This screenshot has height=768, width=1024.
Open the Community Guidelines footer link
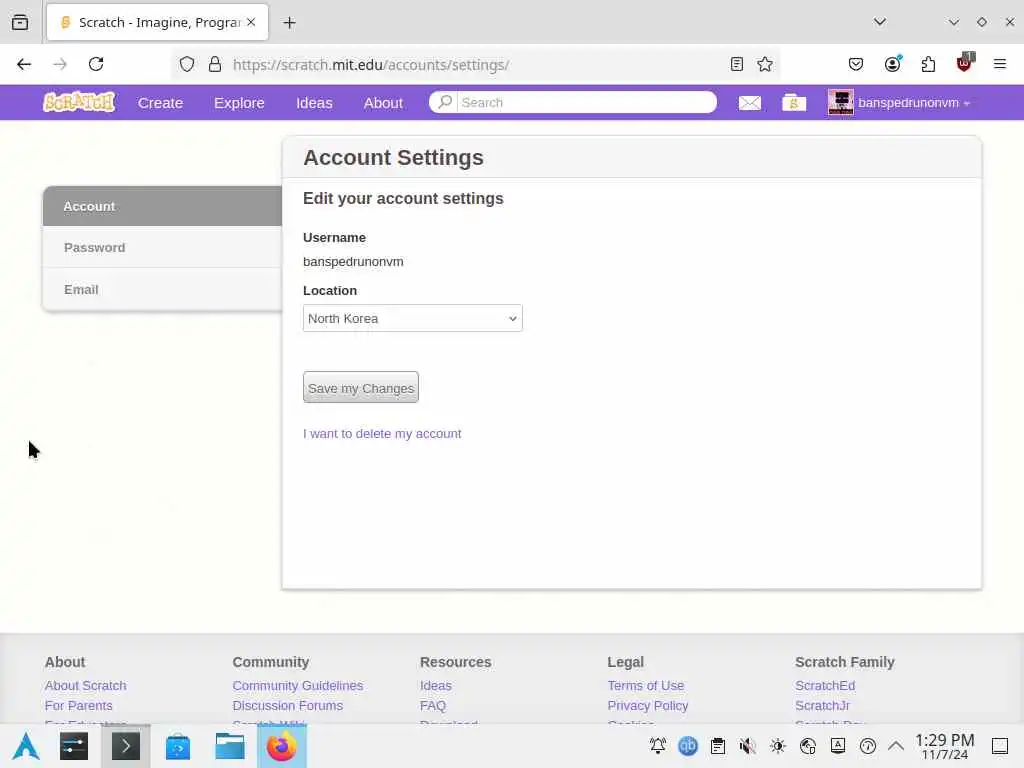(298, 686)
